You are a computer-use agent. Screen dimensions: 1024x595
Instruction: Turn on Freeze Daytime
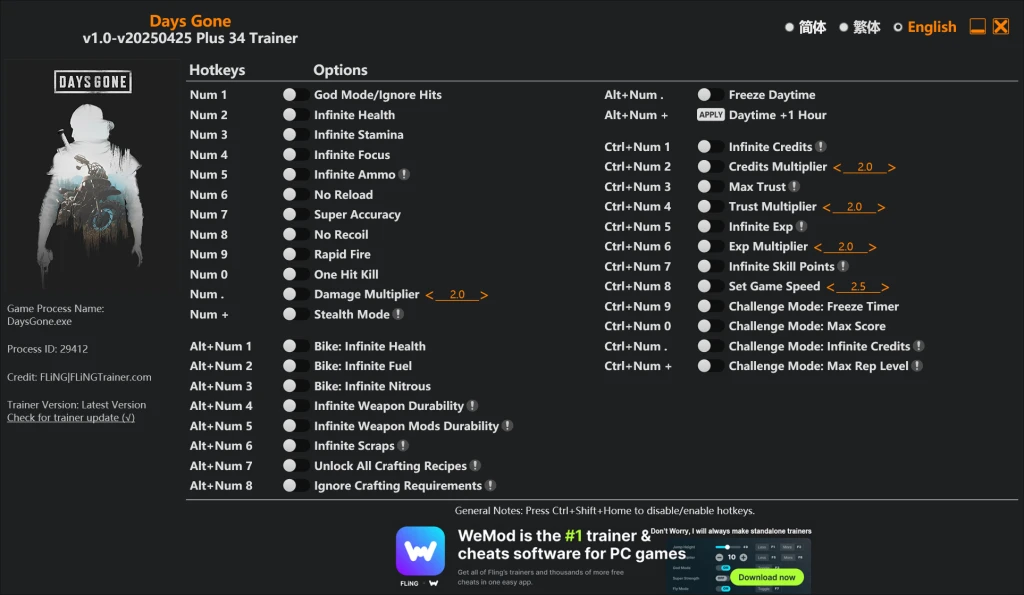point(710,95)
